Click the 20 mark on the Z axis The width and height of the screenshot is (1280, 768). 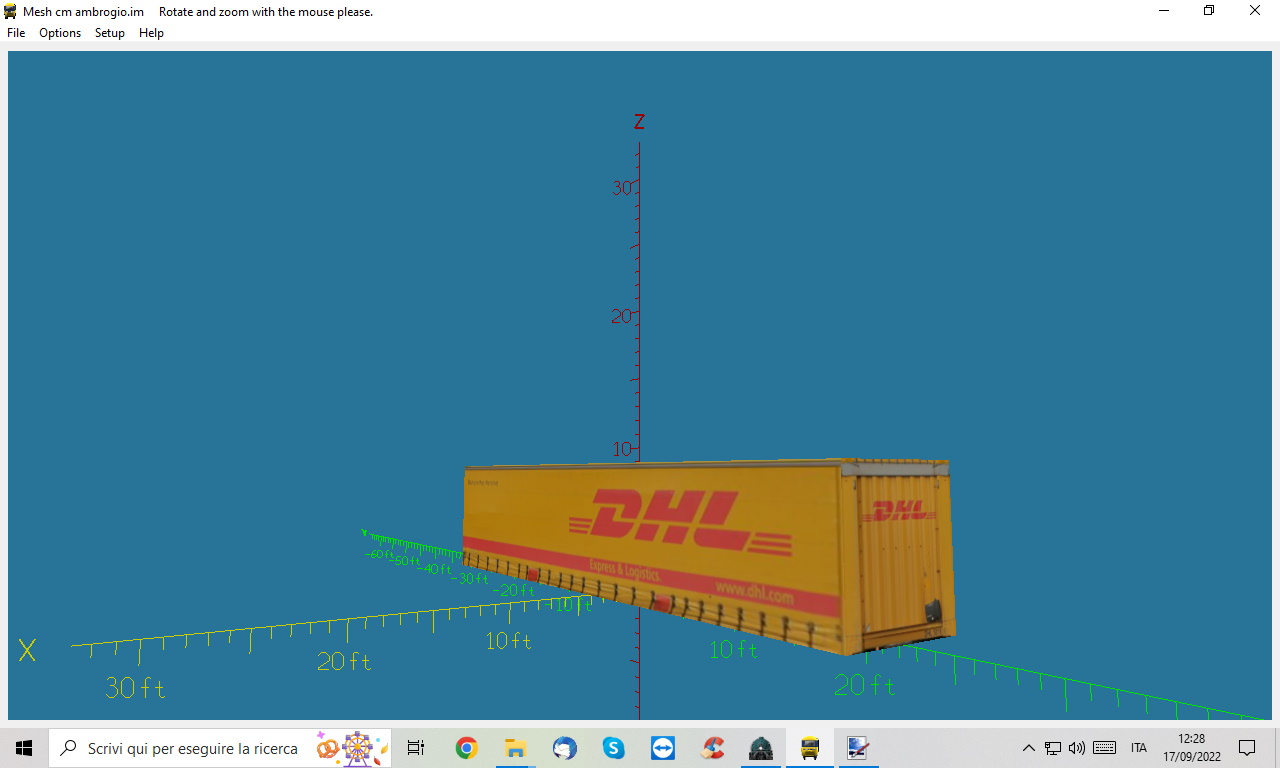tap(622, 316)
